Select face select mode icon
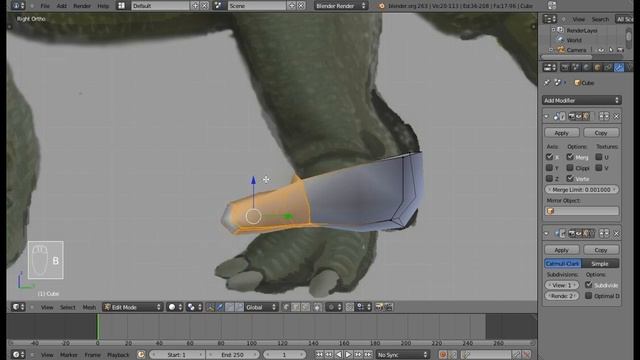This screenshot has height=360, width=640. click(x=305, y=307)
